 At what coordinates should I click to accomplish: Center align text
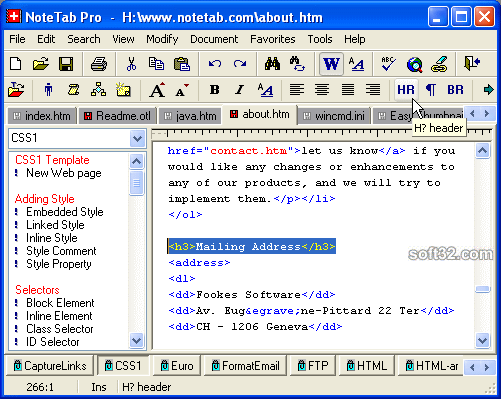pyautogui.click(x=322, y=89)
